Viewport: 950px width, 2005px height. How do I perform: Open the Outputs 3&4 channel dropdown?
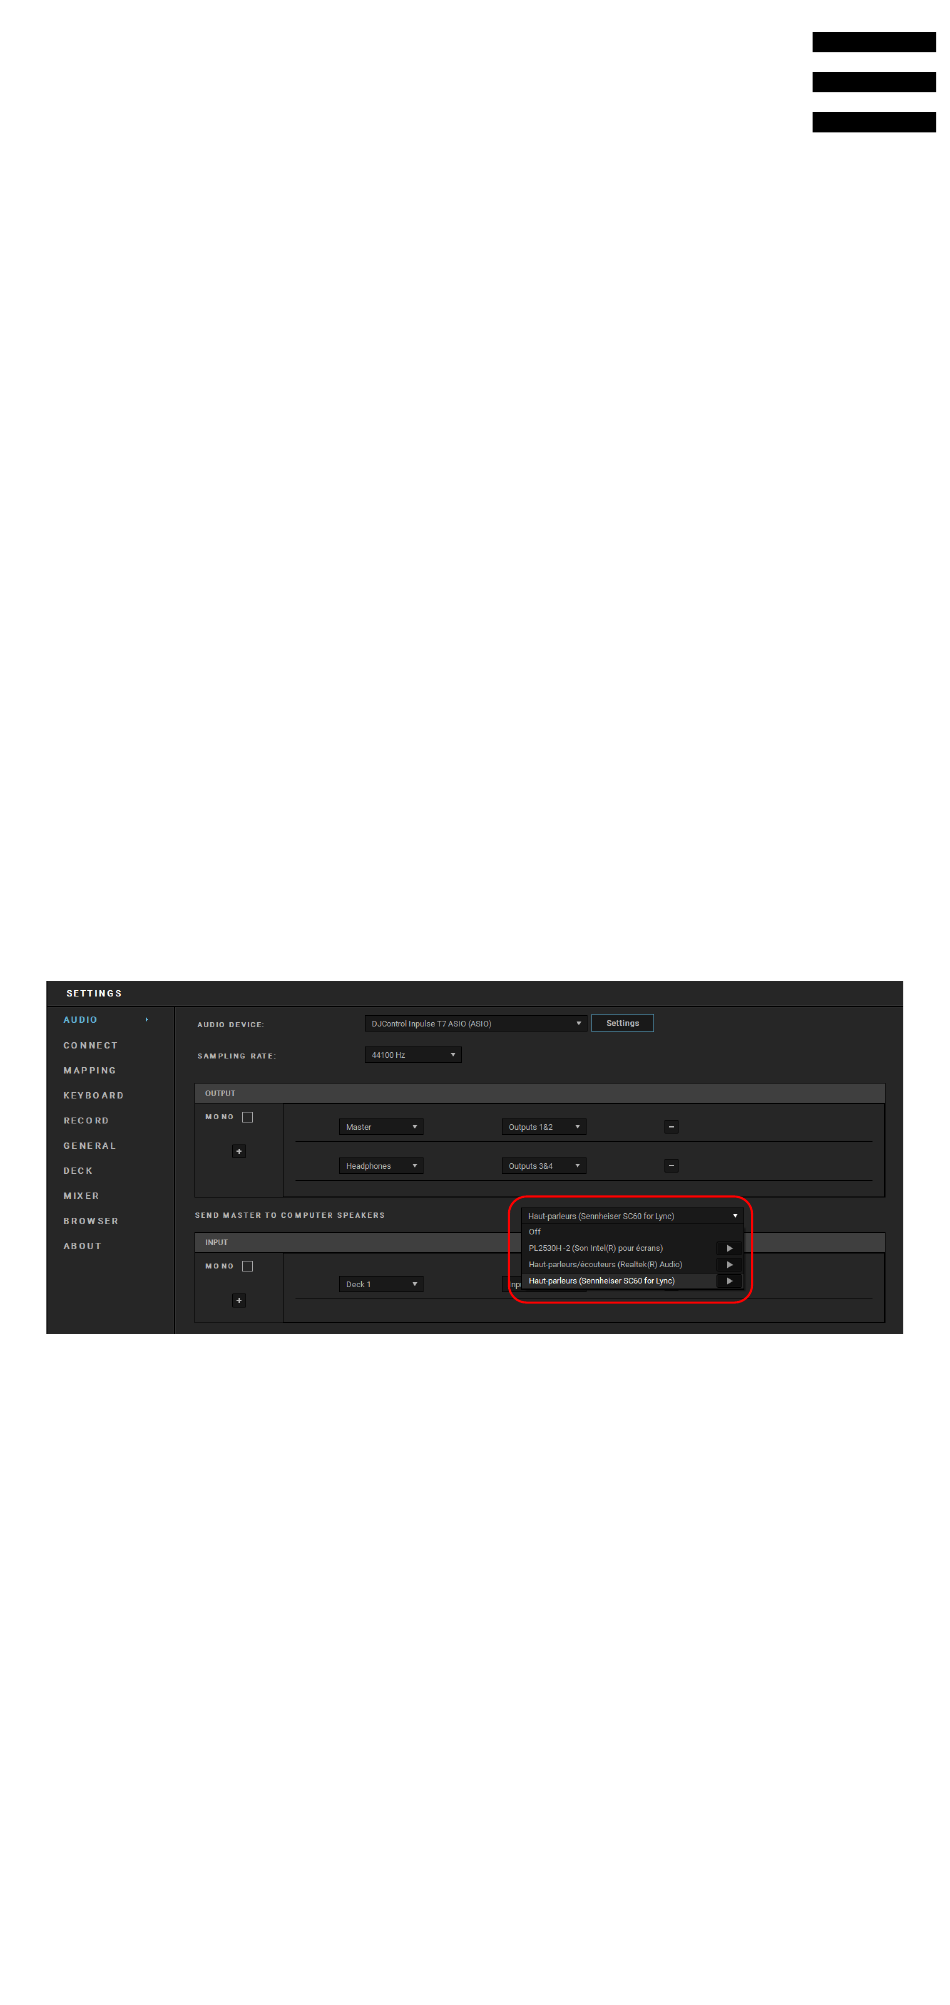click(x=544, y=1166)
